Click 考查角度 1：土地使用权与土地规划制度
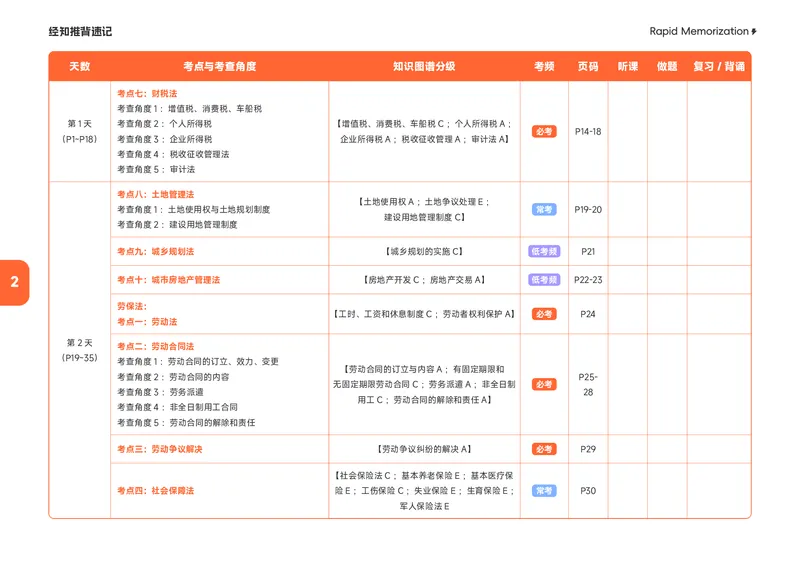 pos(193,209)
